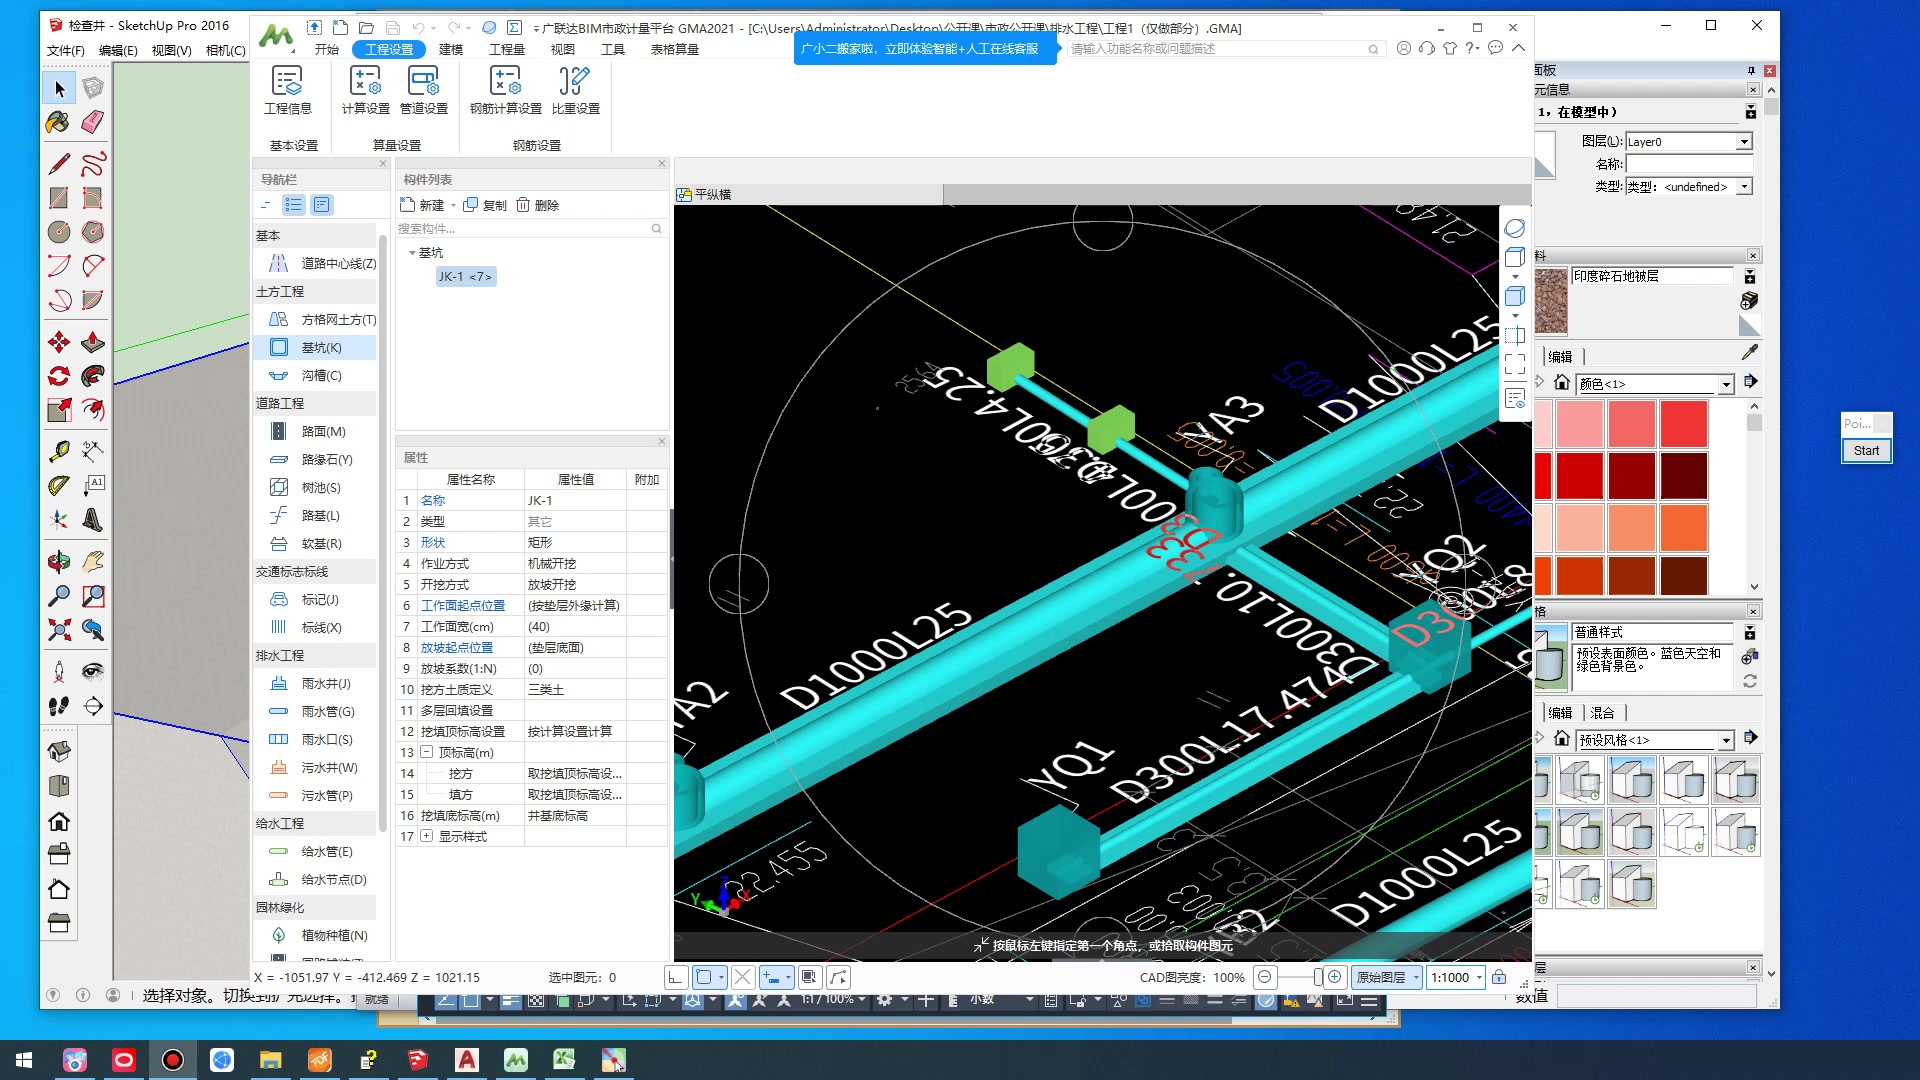Screen dimensions: 1920x1080
Task: Open the 工程量 ribbon tab
Action: [x=506, y=49]
